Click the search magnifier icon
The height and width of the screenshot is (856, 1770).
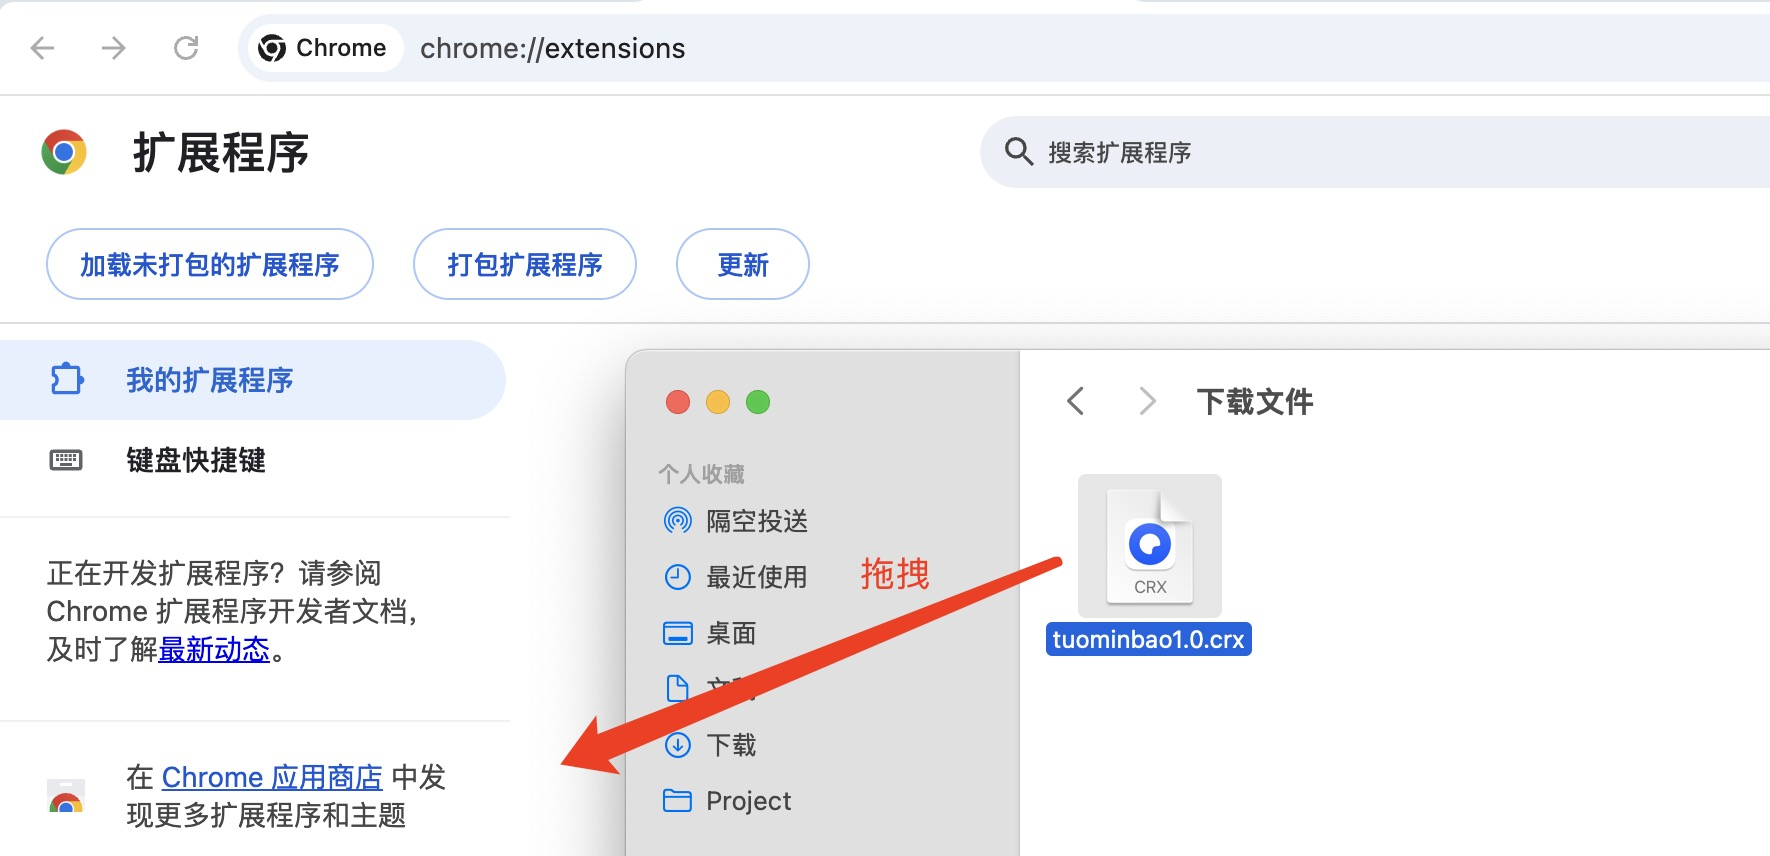(1018, 152)
